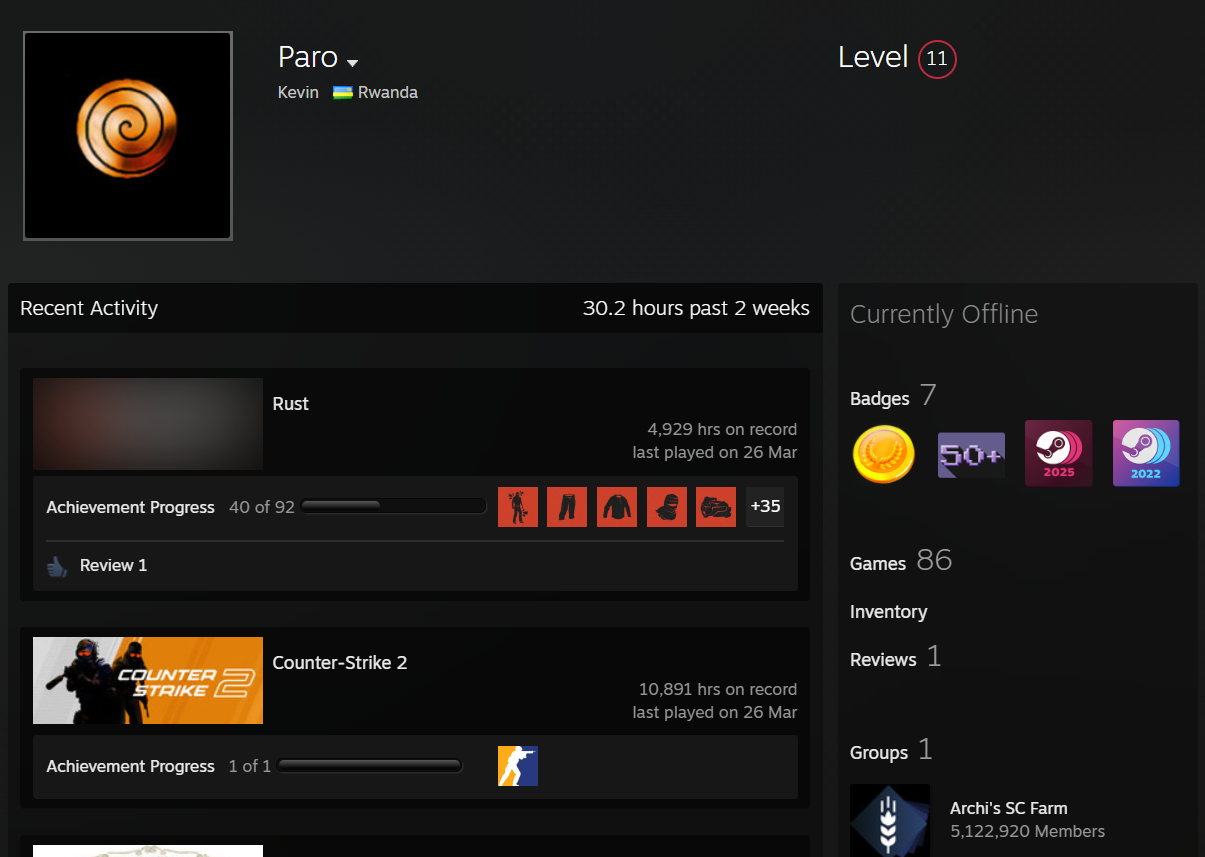
Task: Click Counter-Strike 2 achievement progress bar
Action: click(x=370, y=766)
